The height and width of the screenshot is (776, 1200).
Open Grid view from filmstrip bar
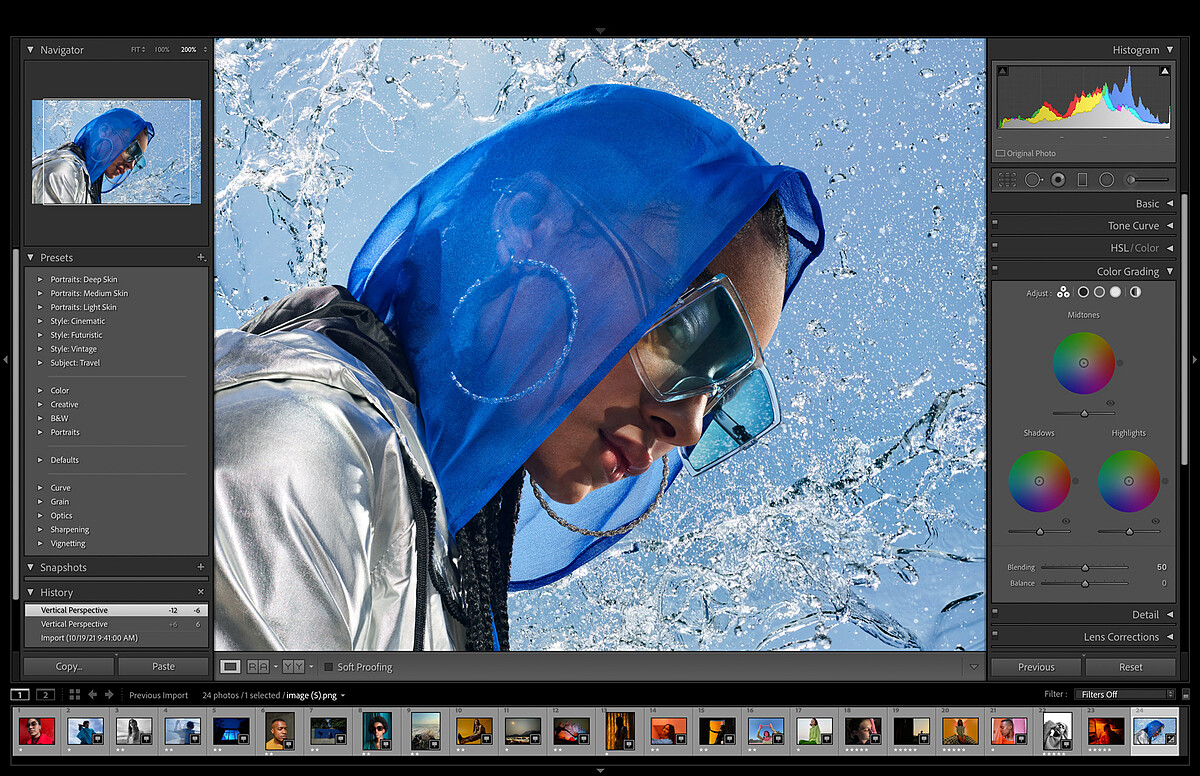[x=74, y=694]
